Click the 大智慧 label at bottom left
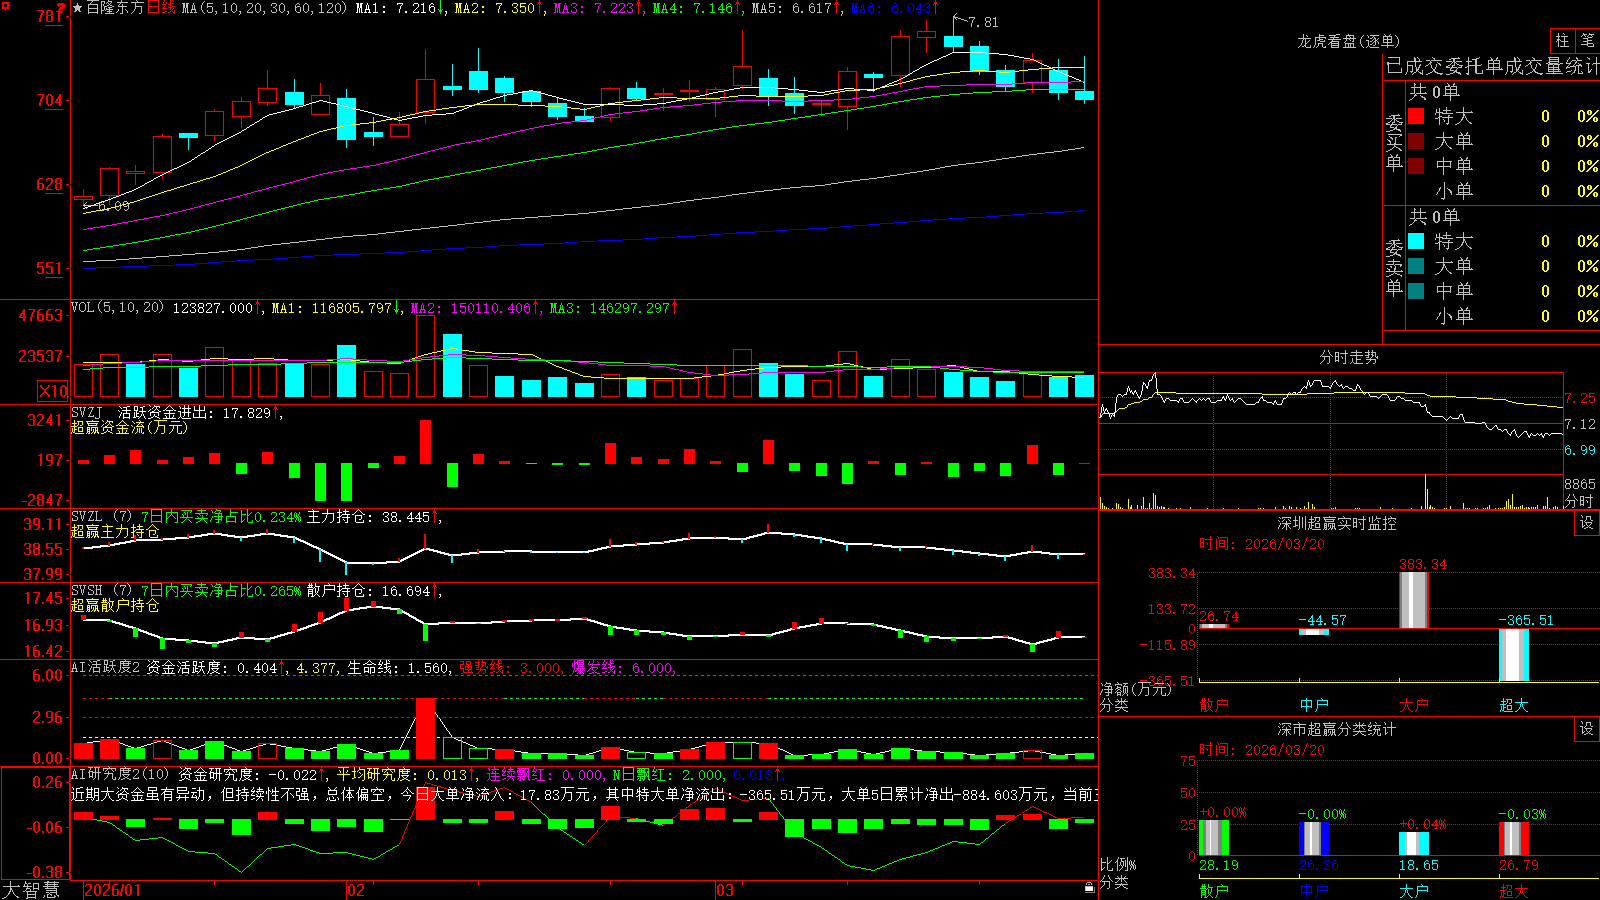The height and width of the screenshot is (900, 1600). pos(31,889)
